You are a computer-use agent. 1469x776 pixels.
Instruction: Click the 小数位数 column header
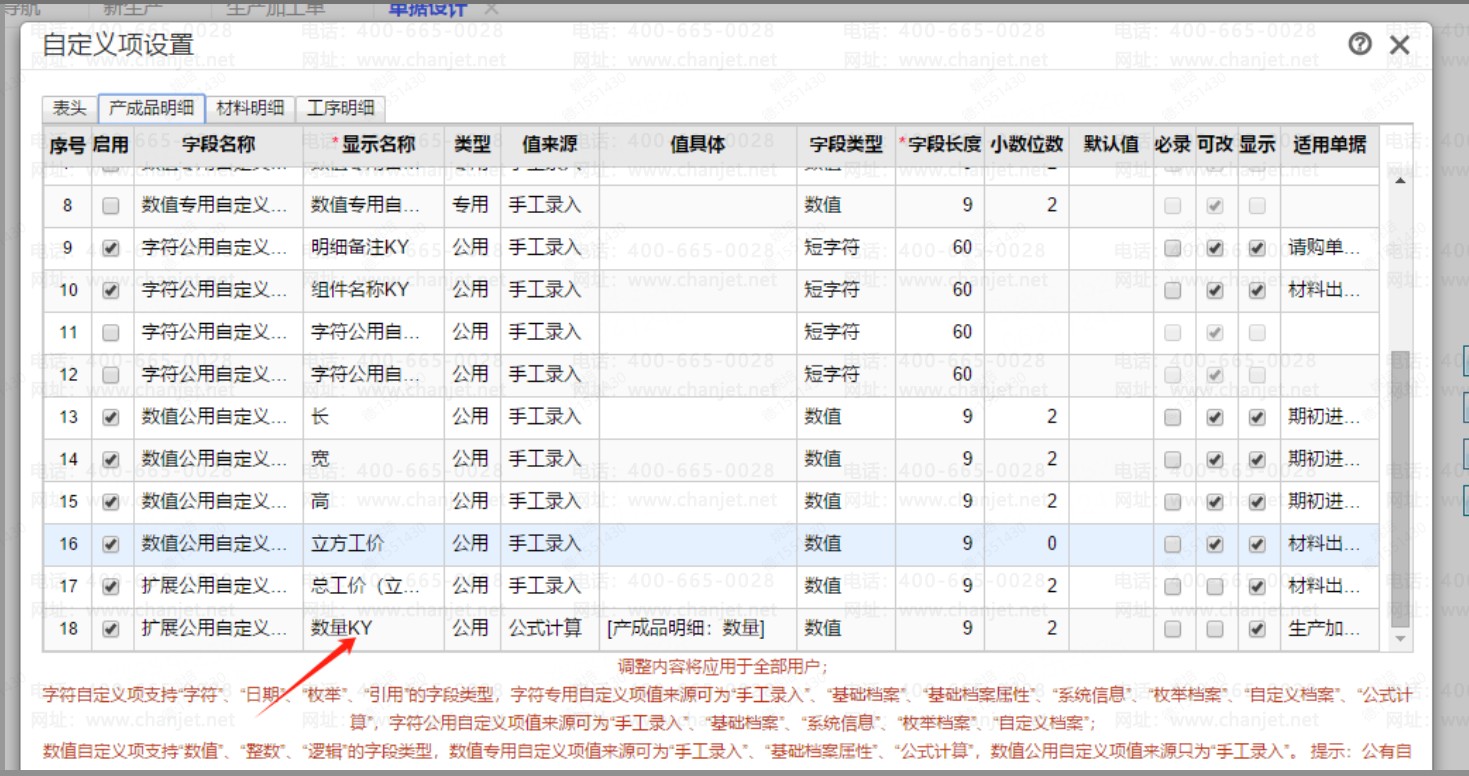1027,144
